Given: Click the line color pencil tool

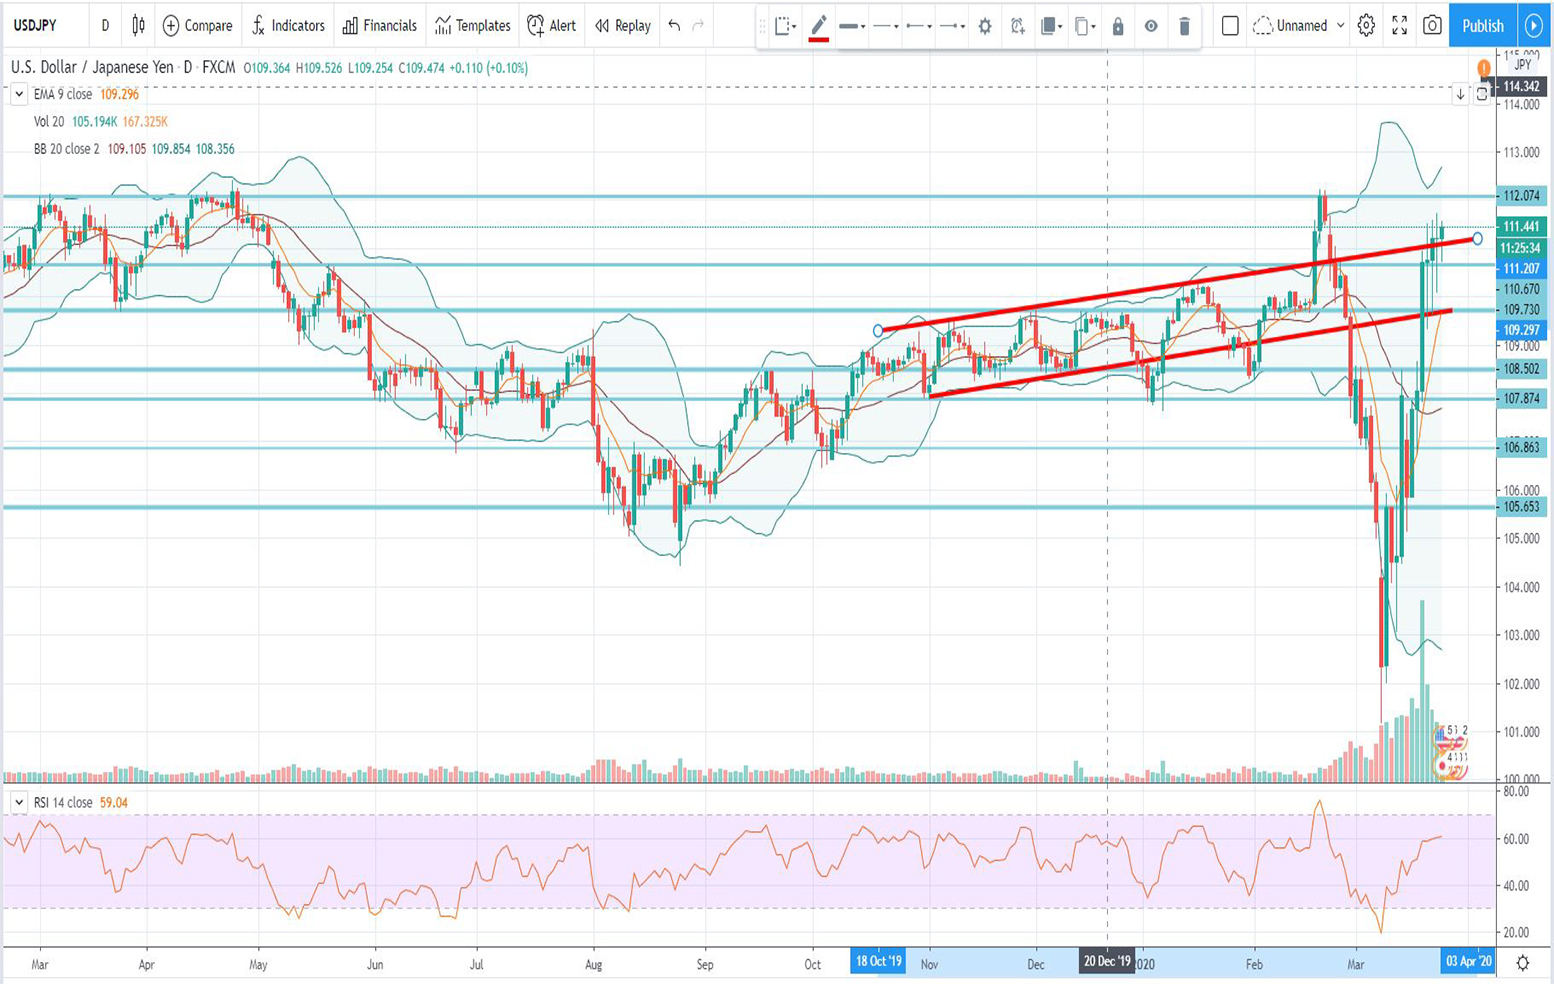Looking at the screenshot, I should pos(818,26).
